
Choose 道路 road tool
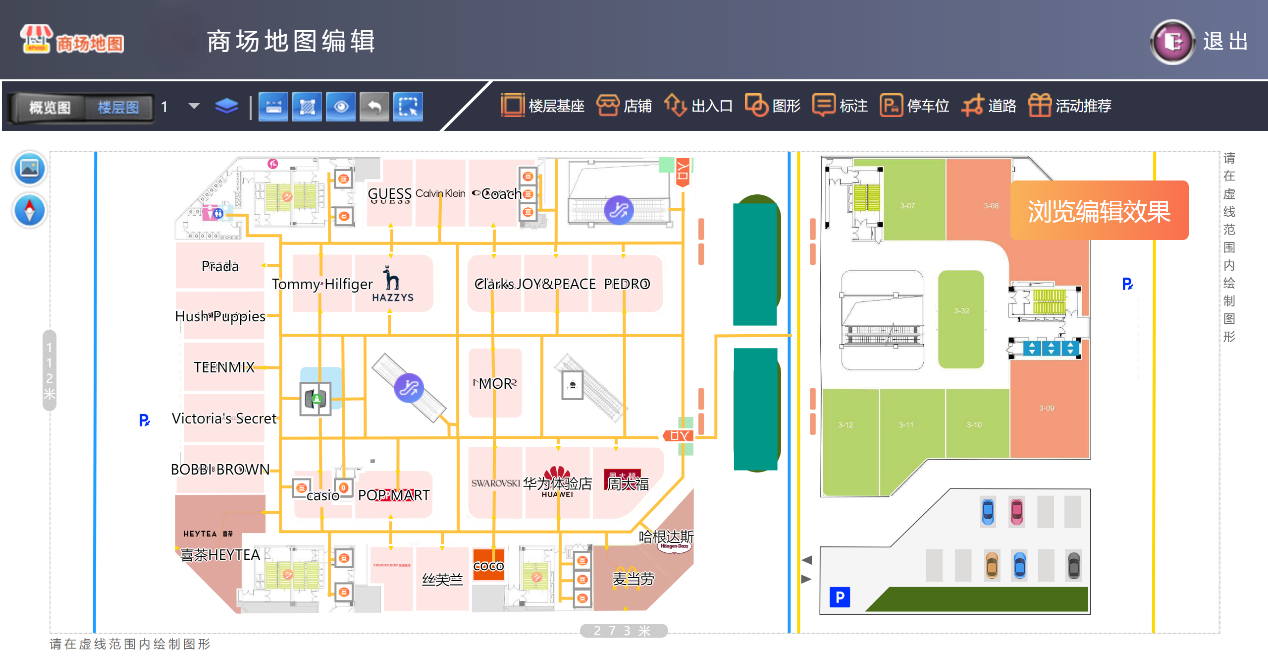tap(989, 106)
